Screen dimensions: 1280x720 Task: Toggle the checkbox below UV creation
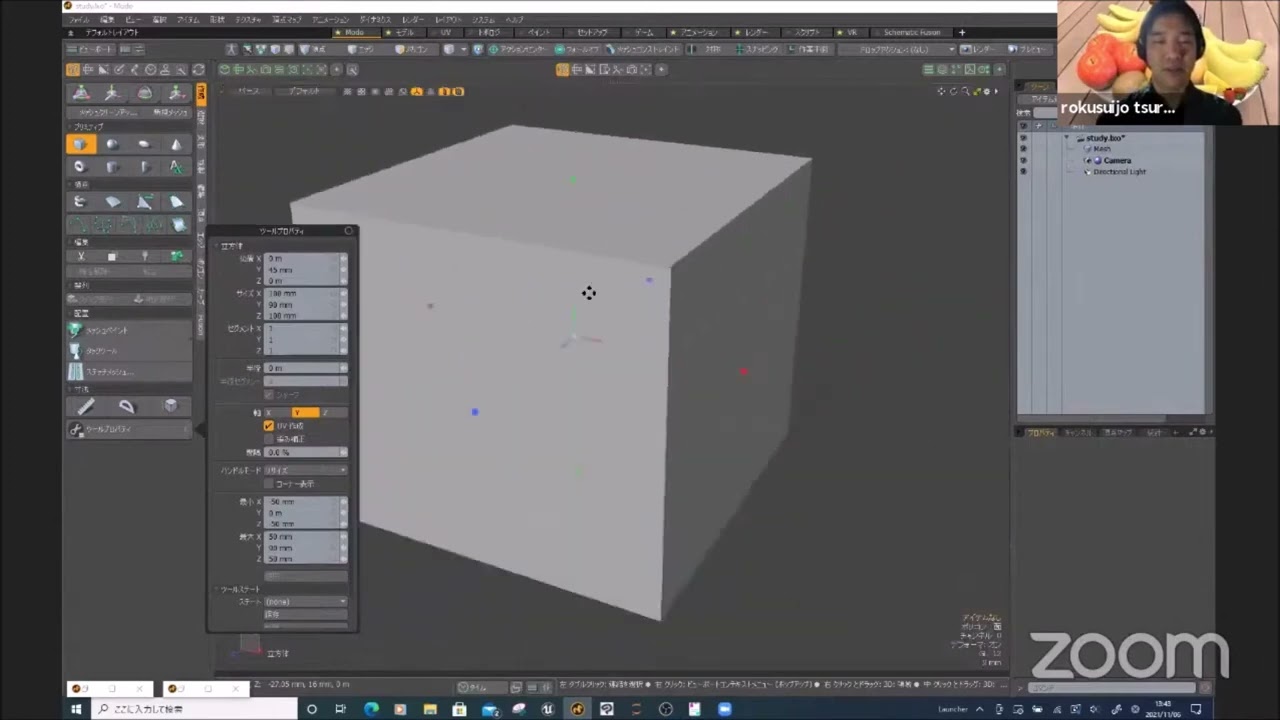coord(268,439)
